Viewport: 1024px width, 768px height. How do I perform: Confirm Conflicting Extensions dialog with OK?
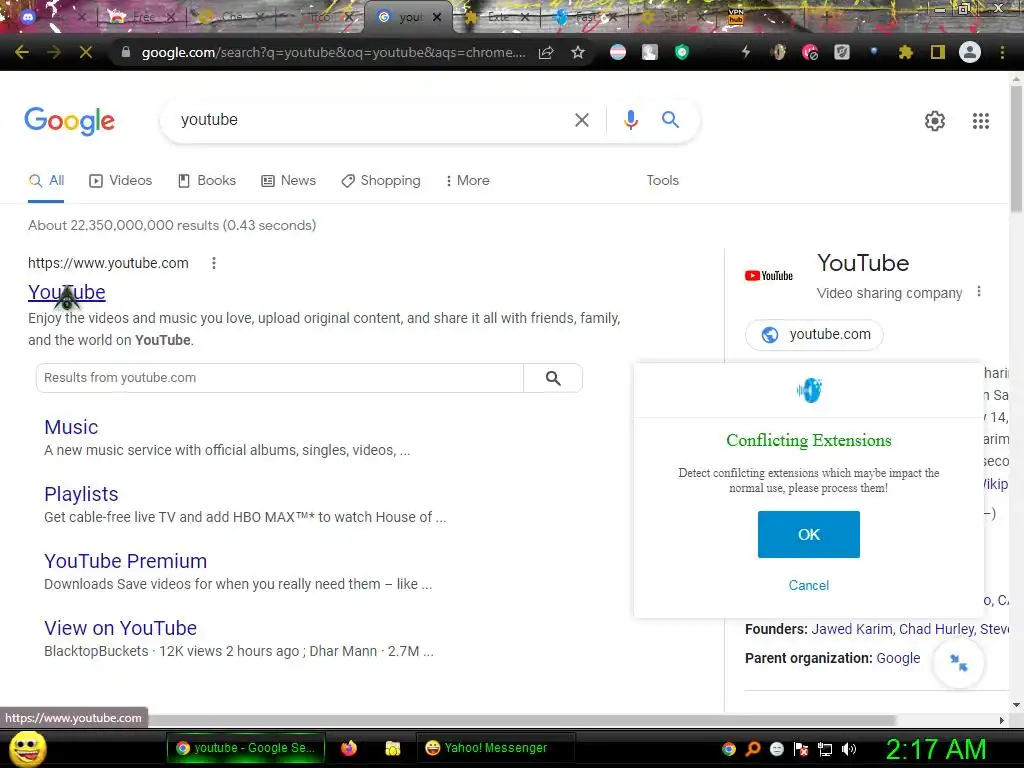coord(808,535)
